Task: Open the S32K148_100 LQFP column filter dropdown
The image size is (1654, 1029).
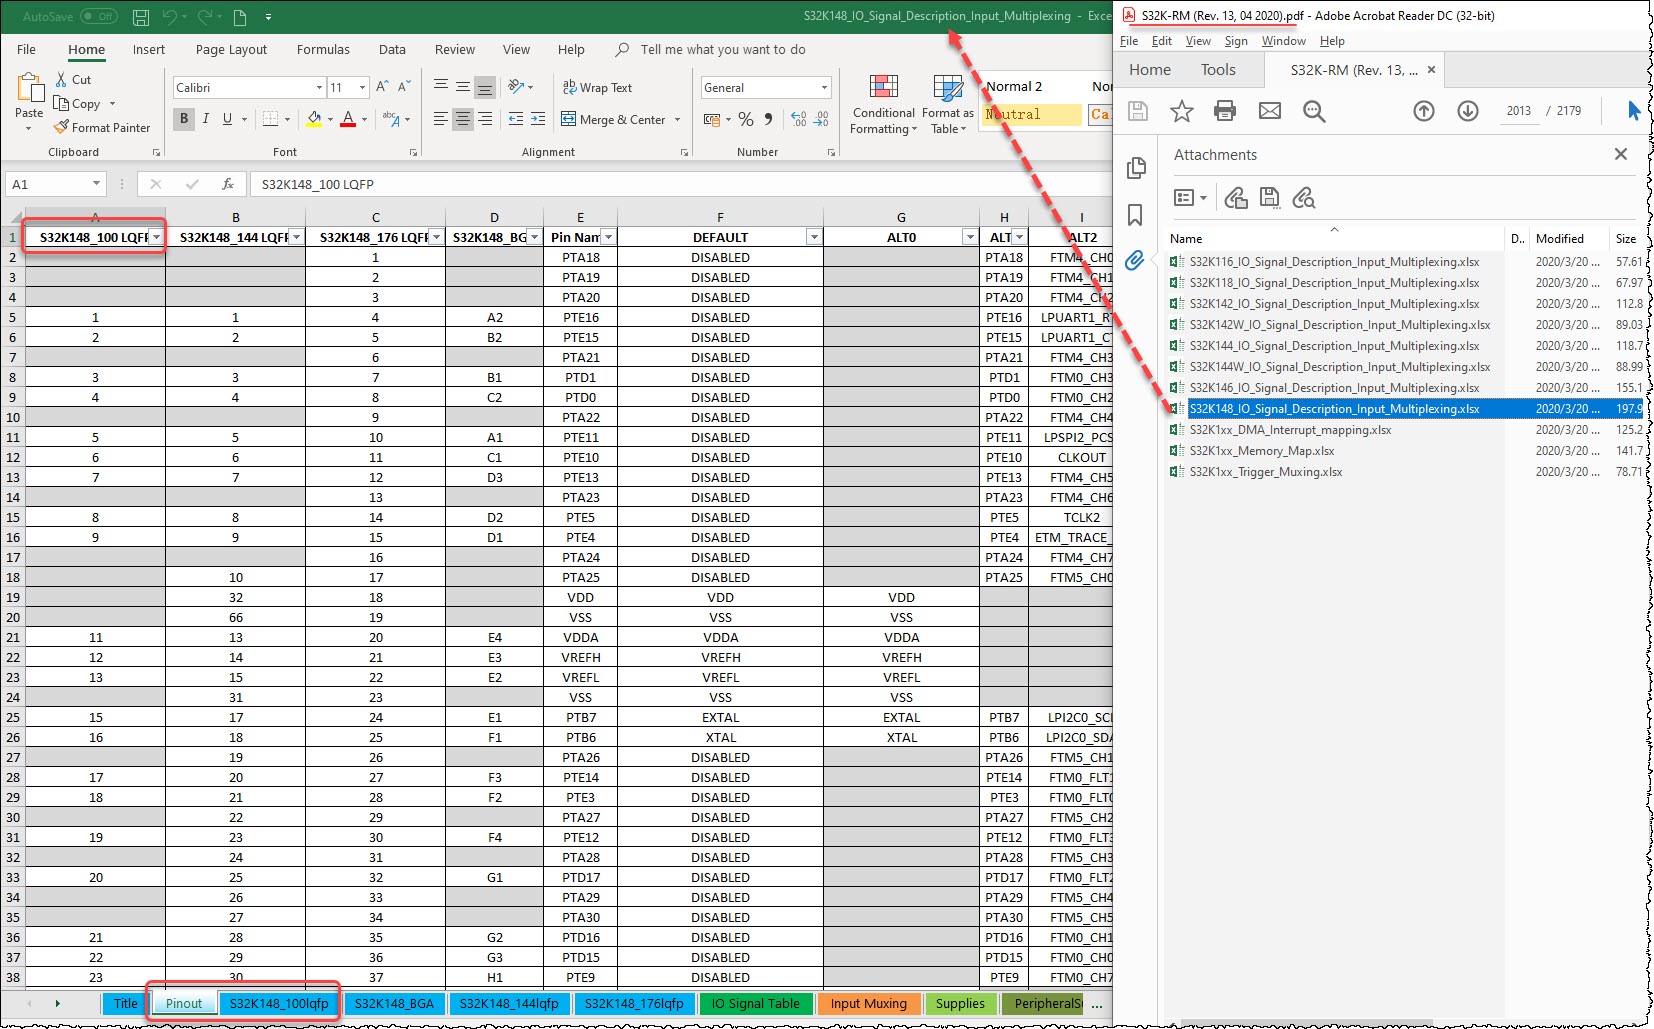Action: pyautogui.click(x=156, y=237)
